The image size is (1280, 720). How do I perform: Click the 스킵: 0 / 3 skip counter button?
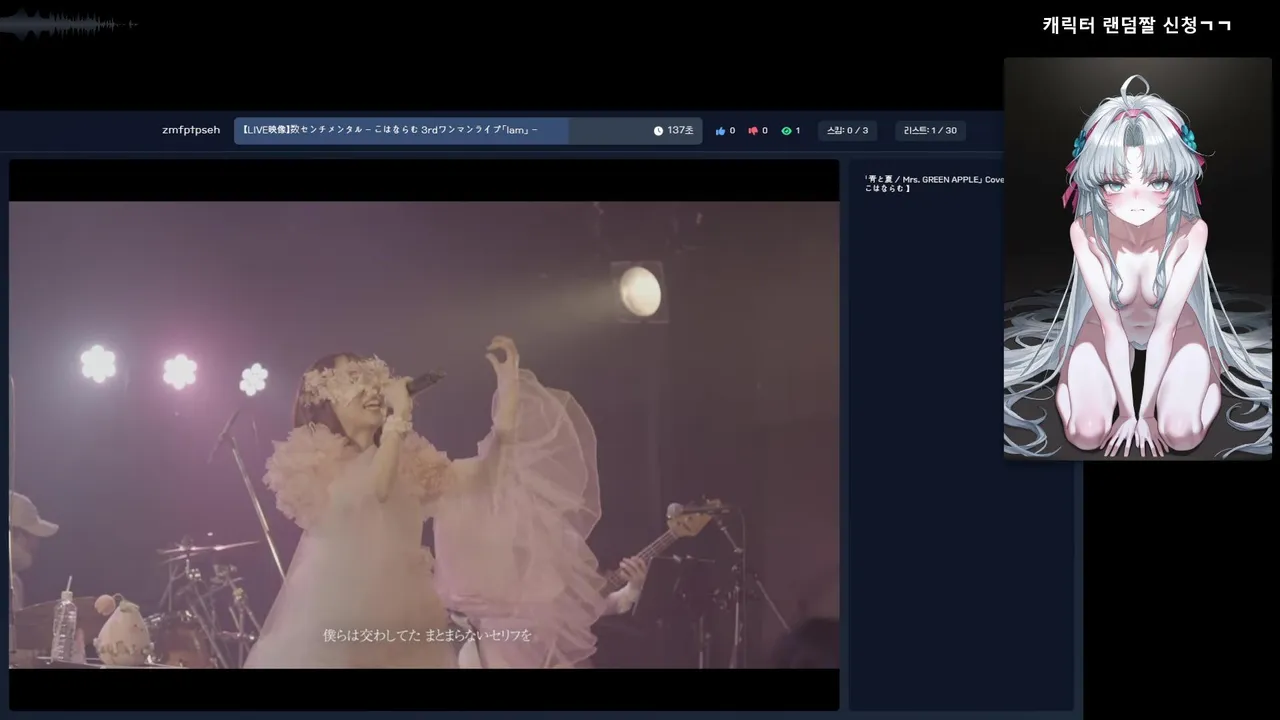click(x=847, y=131)
